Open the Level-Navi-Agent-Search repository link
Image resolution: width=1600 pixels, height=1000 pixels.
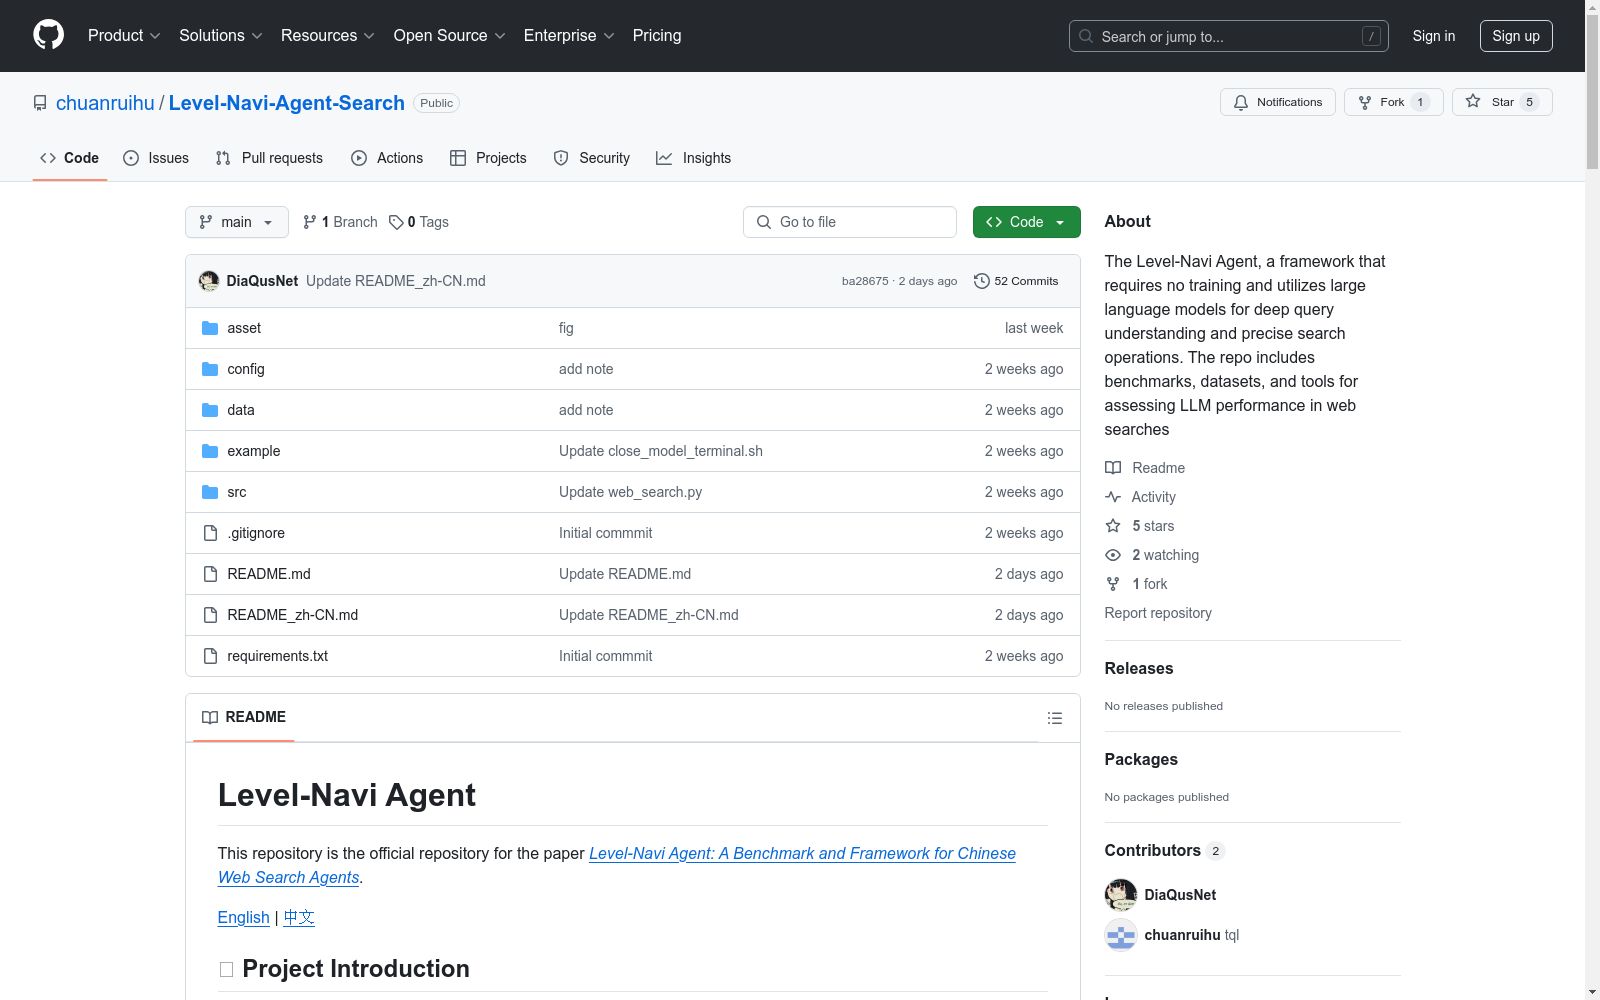tap(287, 103)
